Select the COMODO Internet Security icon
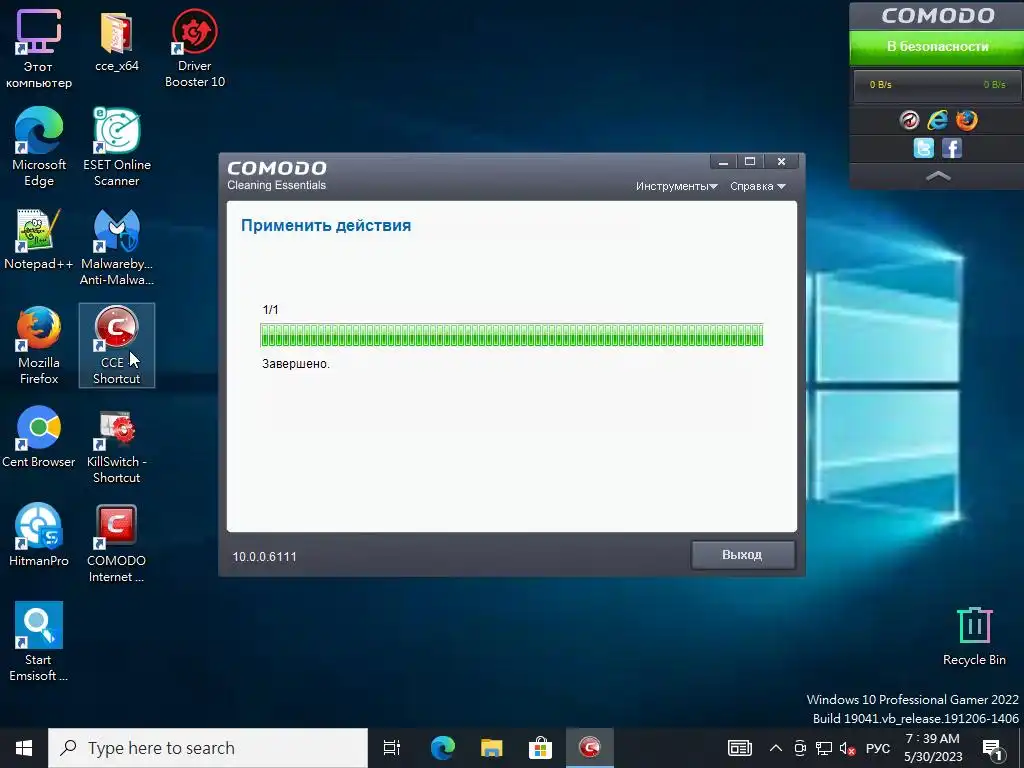Viewport: 1024px width, 768px height. 117,543
